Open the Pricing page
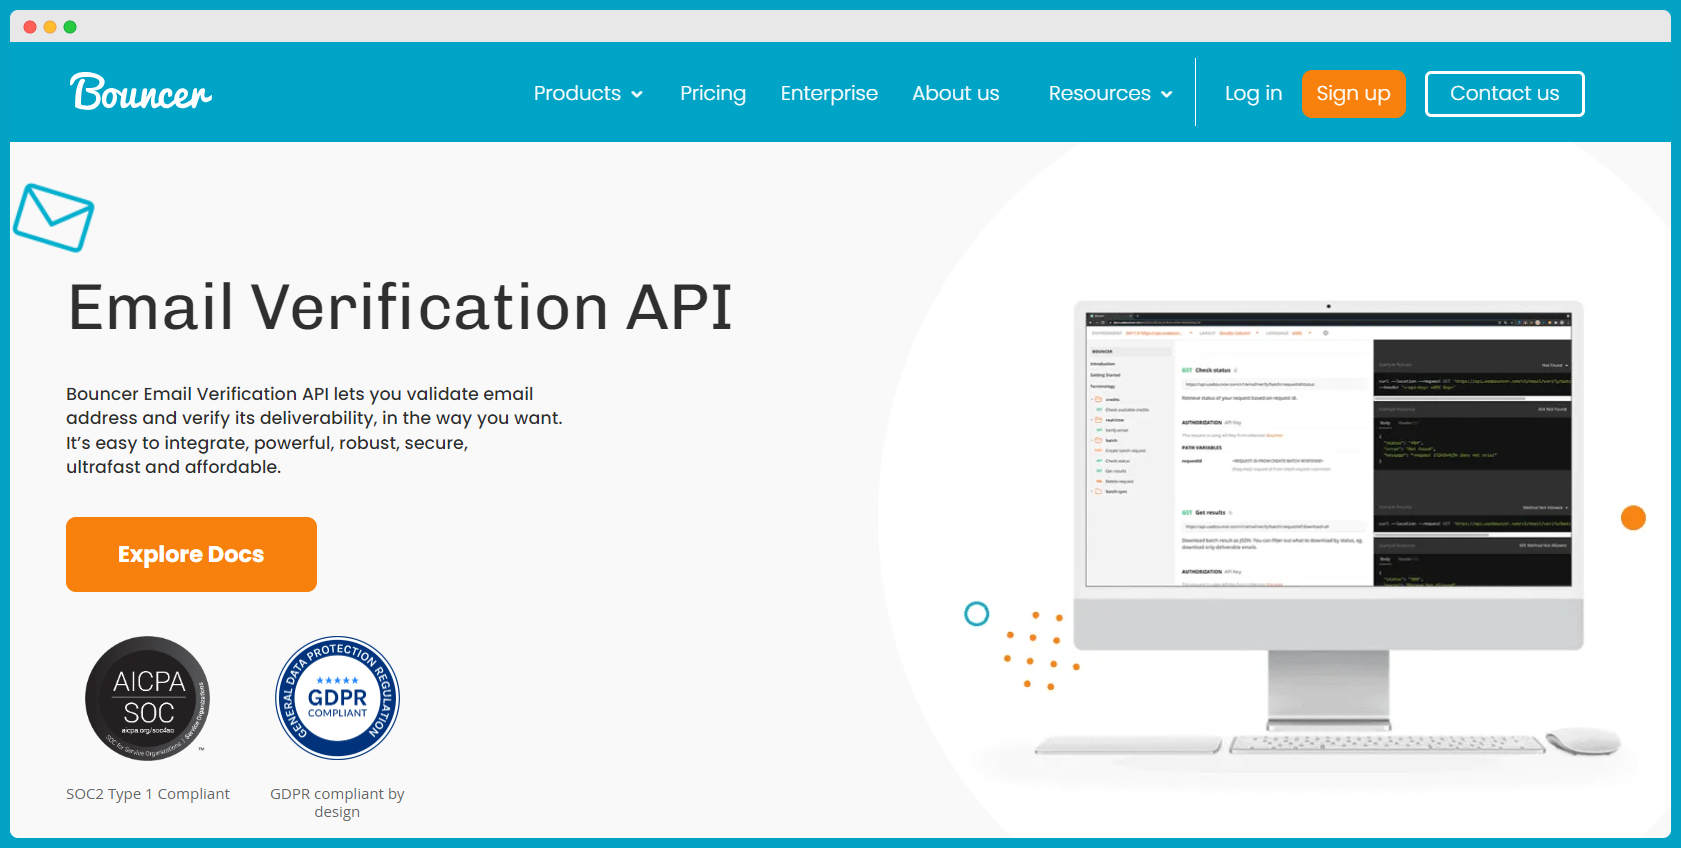1681x848 pixels. (713, 93)
